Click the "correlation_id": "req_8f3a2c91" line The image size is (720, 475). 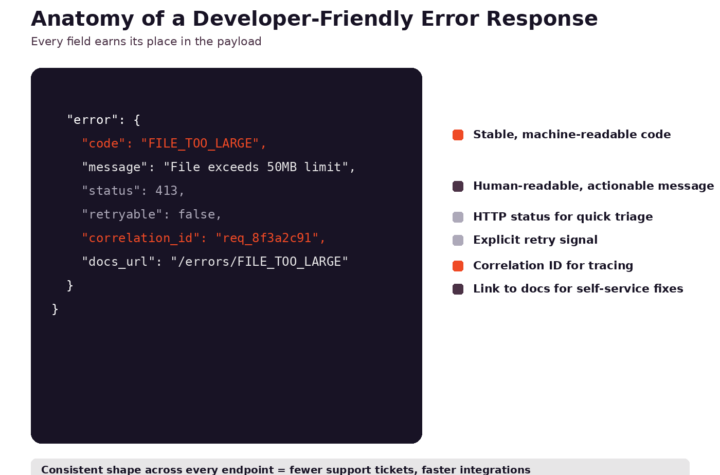point(203,238)
